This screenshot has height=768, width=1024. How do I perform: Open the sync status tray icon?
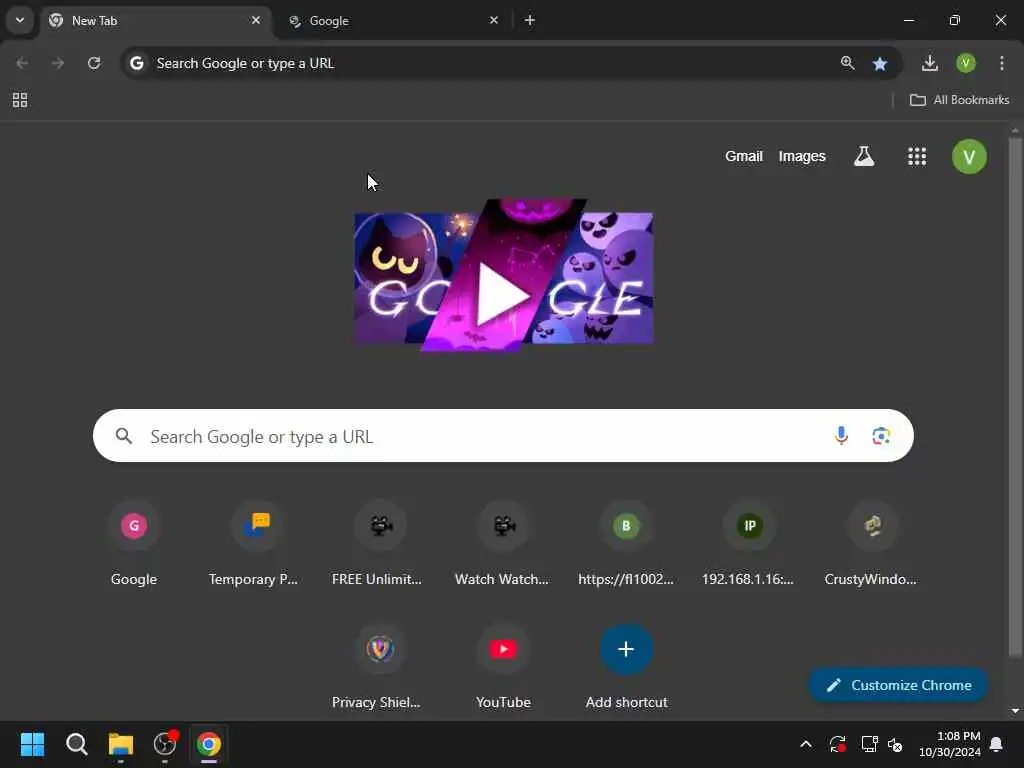pyautogui.click(x=838, y=744)
